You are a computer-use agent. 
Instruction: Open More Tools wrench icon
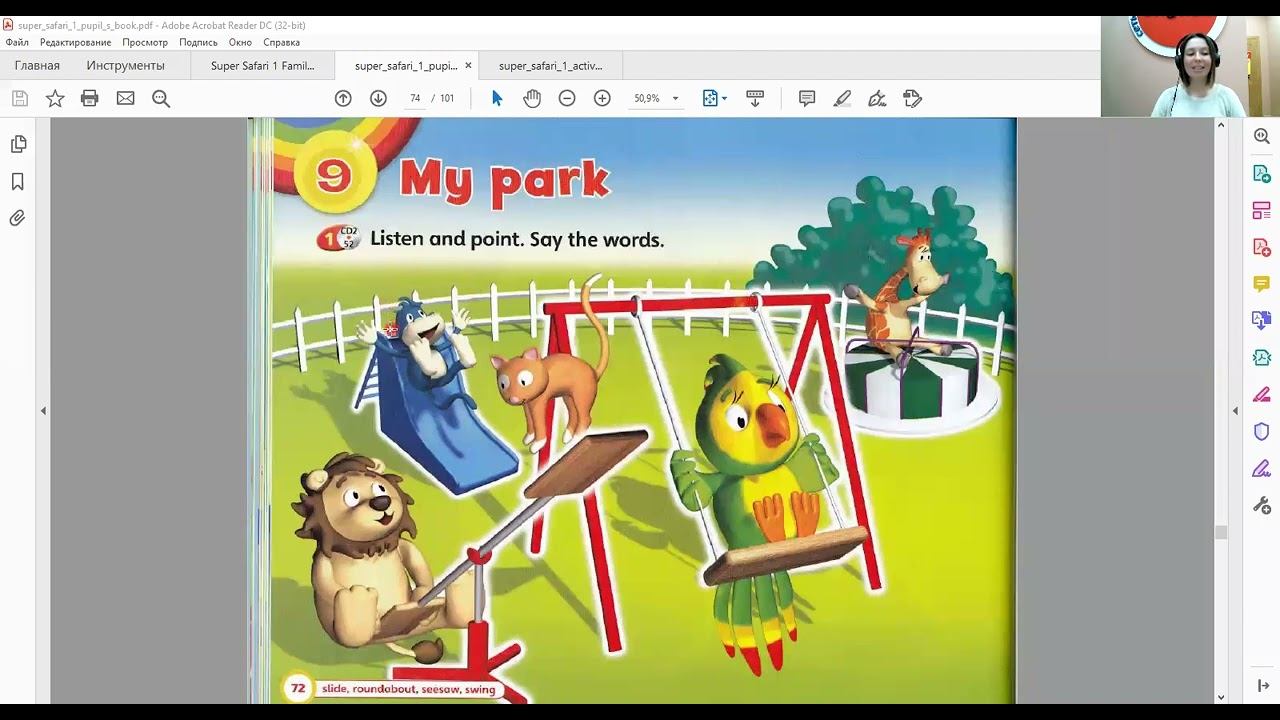point(1262,505)
